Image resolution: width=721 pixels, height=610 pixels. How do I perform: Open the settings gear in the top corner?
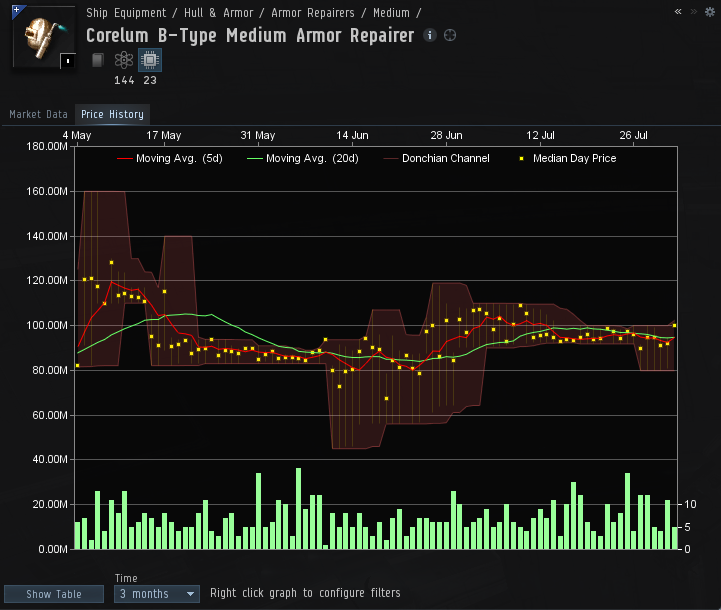pos(710,12)
